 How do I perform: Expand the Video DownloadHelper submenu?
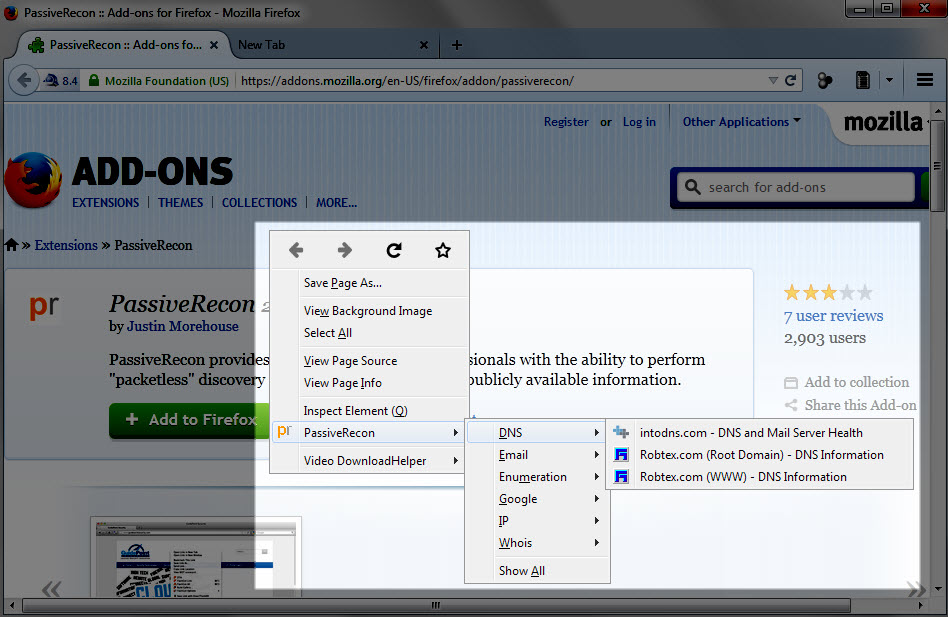tap(369, 460)
